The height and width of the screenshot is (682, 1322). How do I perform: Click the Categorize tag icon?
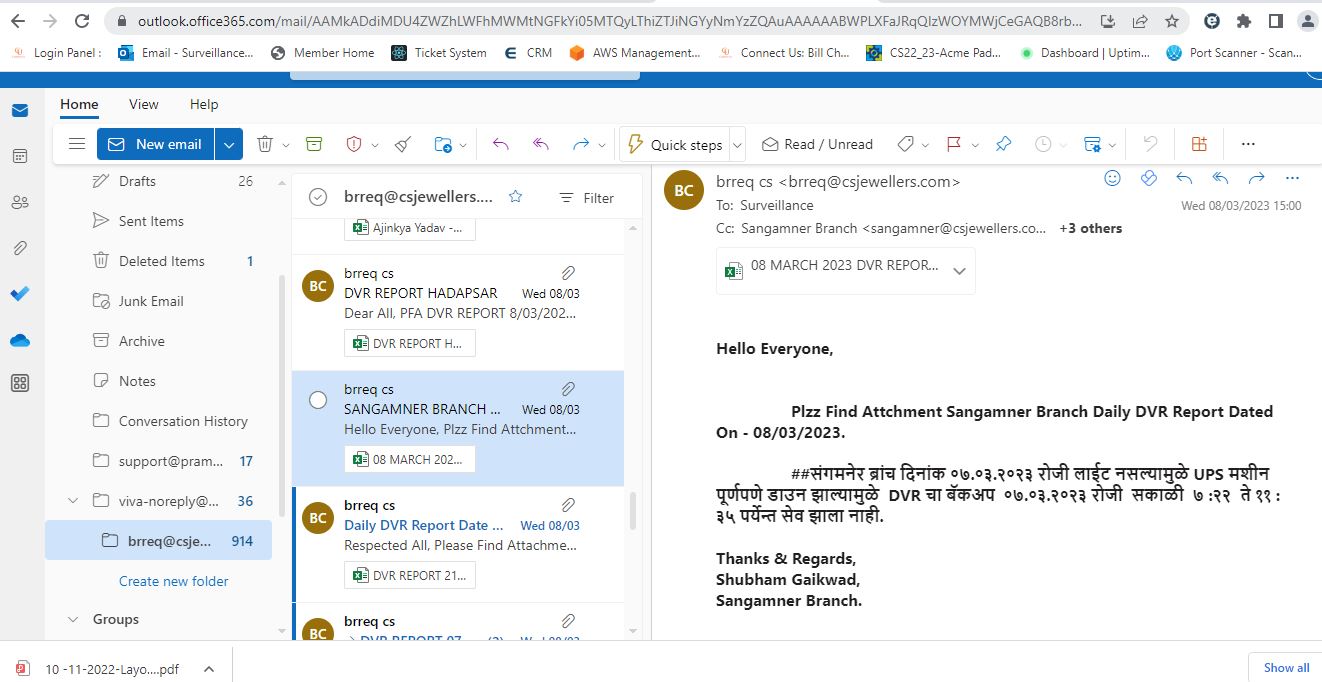pyautogui.click(x=906, y=144)
